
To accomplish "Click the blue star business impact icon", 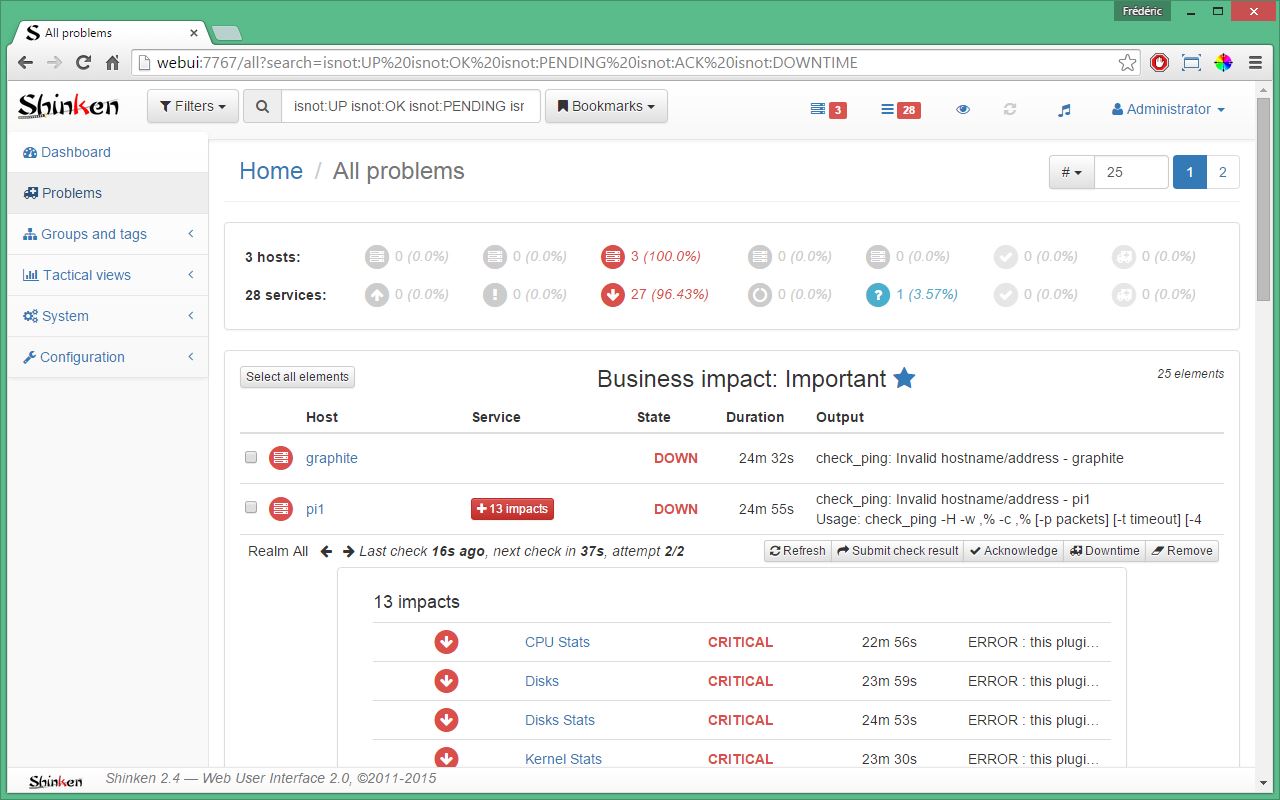I will click(904, 378).
